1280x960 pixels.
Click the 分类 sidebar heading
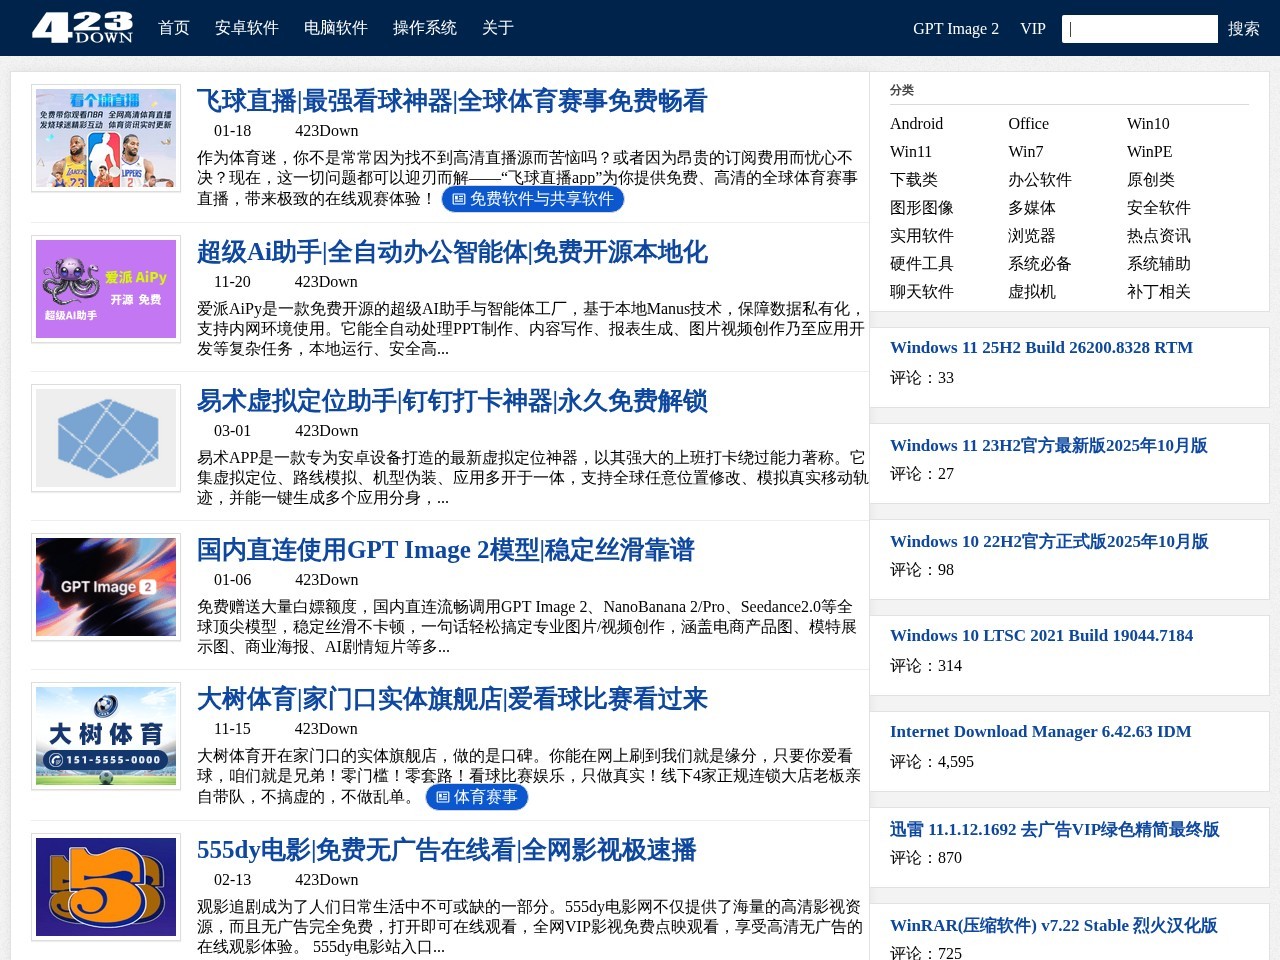[902, 90]
